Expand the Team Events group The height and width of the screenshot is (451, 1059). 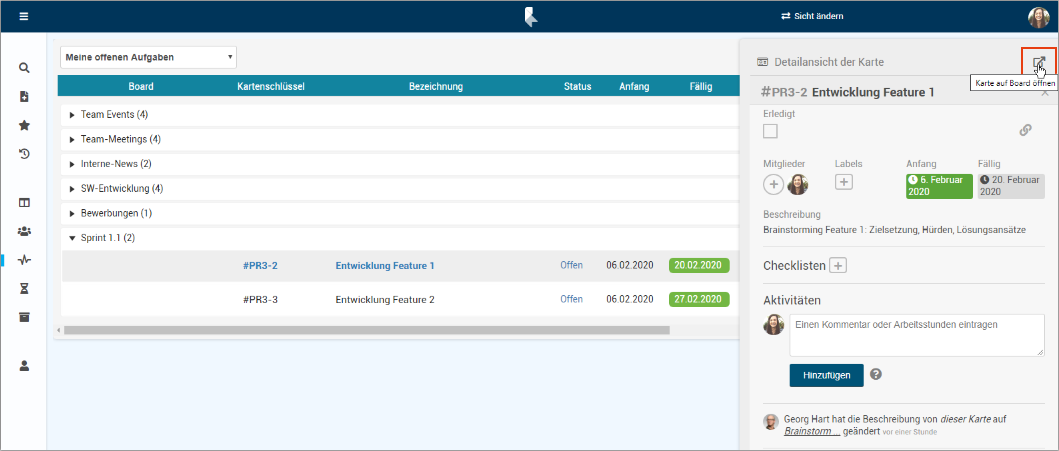pyautogui.click(x=72, y=115)
